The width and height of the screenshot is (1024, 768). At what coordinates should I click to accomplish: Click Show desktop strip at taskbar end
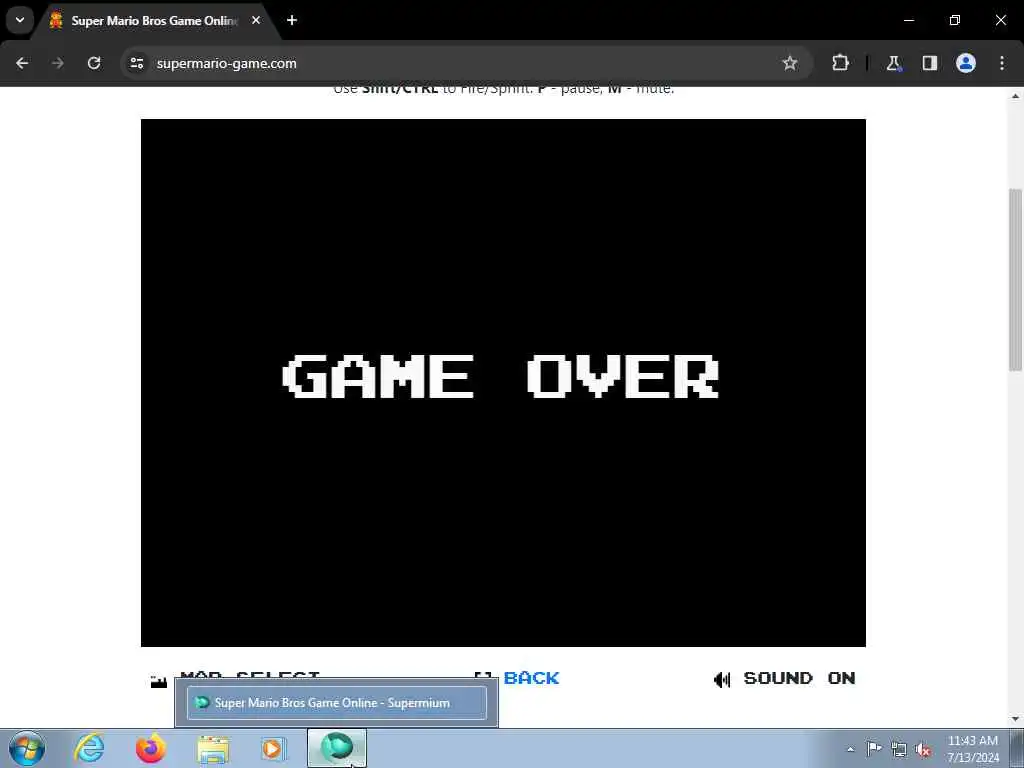click(1017, 748)
